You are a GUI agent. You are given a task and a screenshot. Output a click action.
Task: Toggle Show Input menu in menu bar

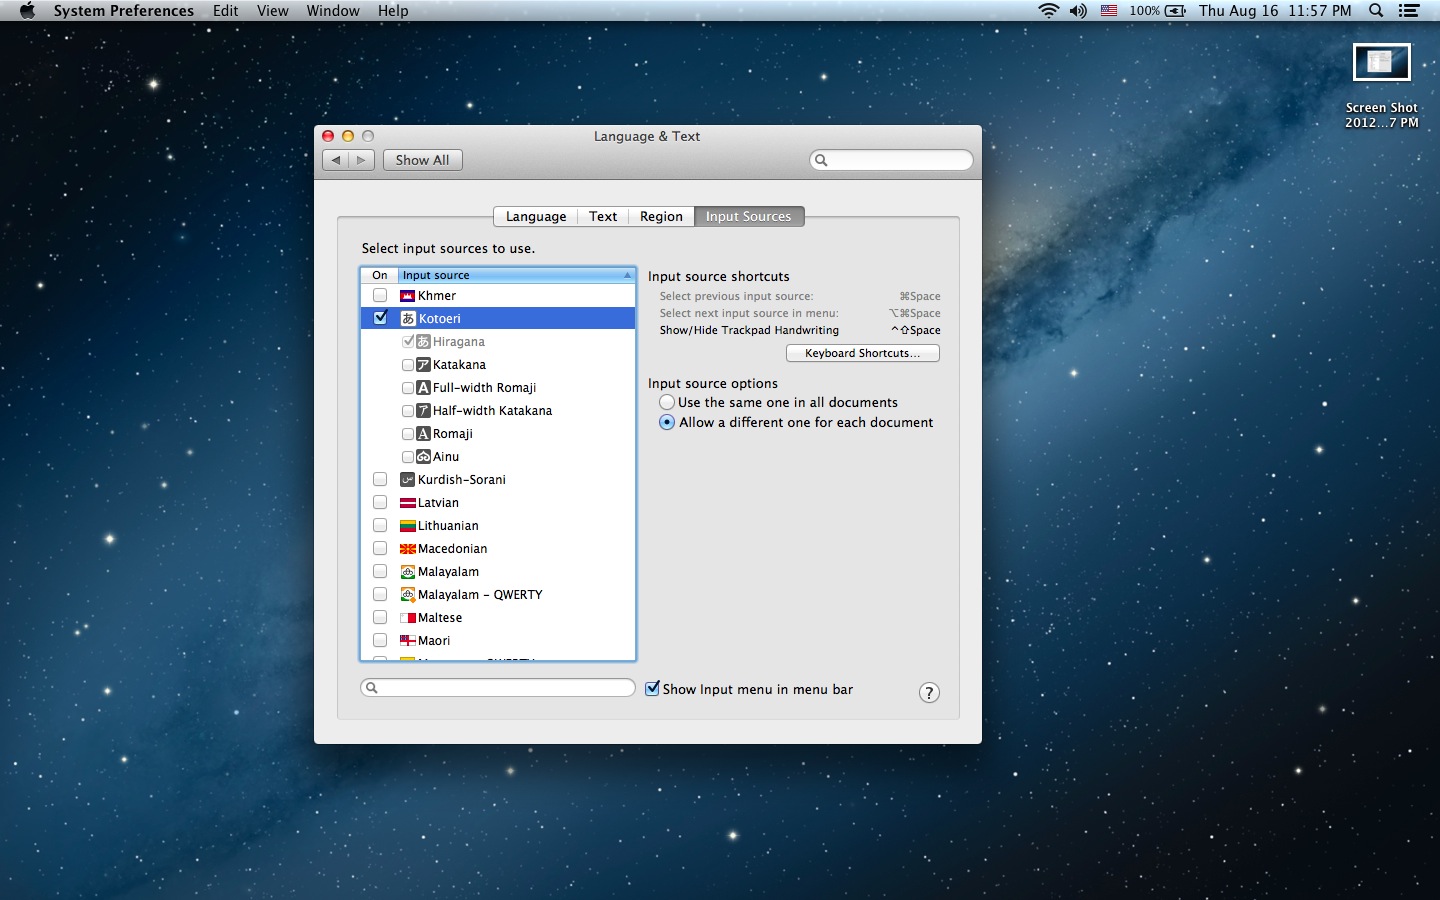(652, 689)
